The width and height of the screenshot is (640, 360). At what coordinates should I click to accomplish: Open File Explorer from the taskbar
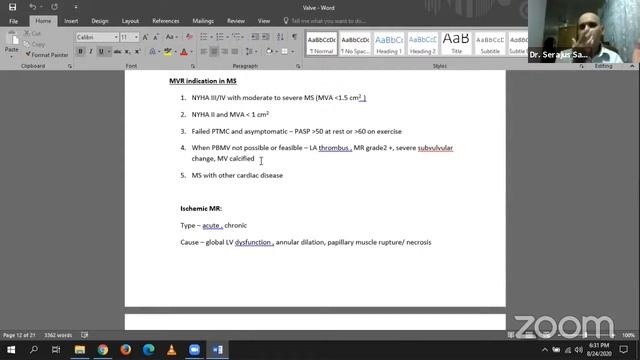pyautogui.click(x=80, y=350)
